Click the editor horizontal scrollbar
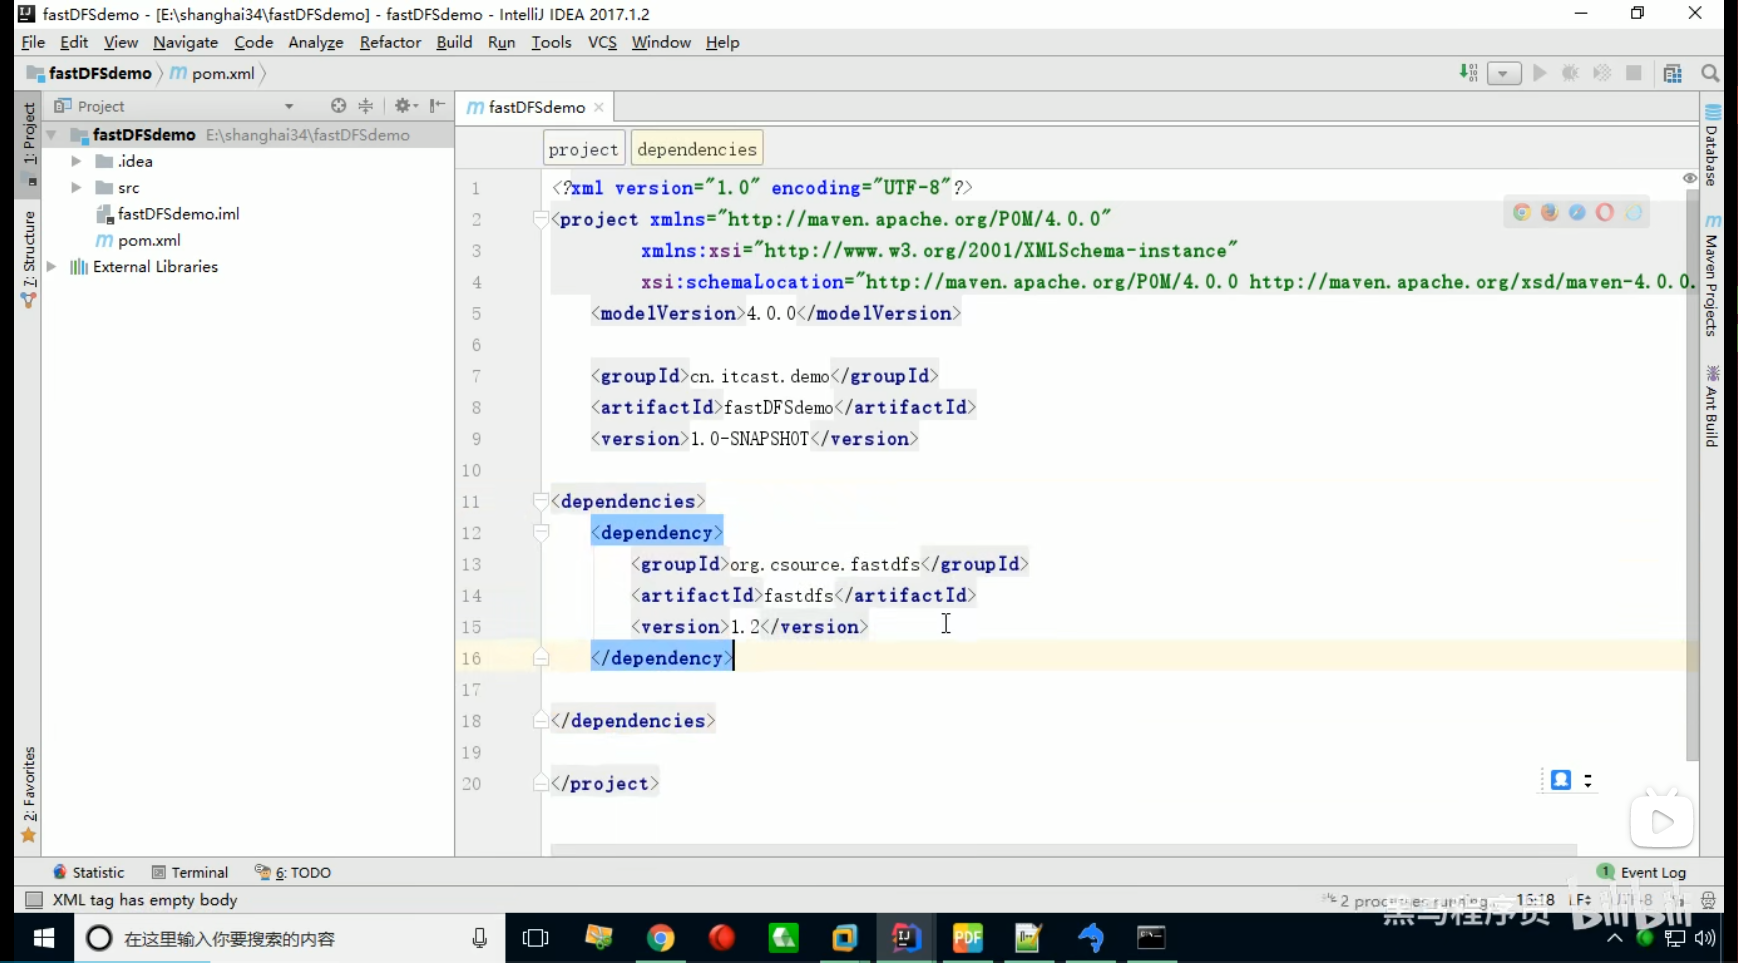The image size is (1738, 963). [x=1063, y=850]
